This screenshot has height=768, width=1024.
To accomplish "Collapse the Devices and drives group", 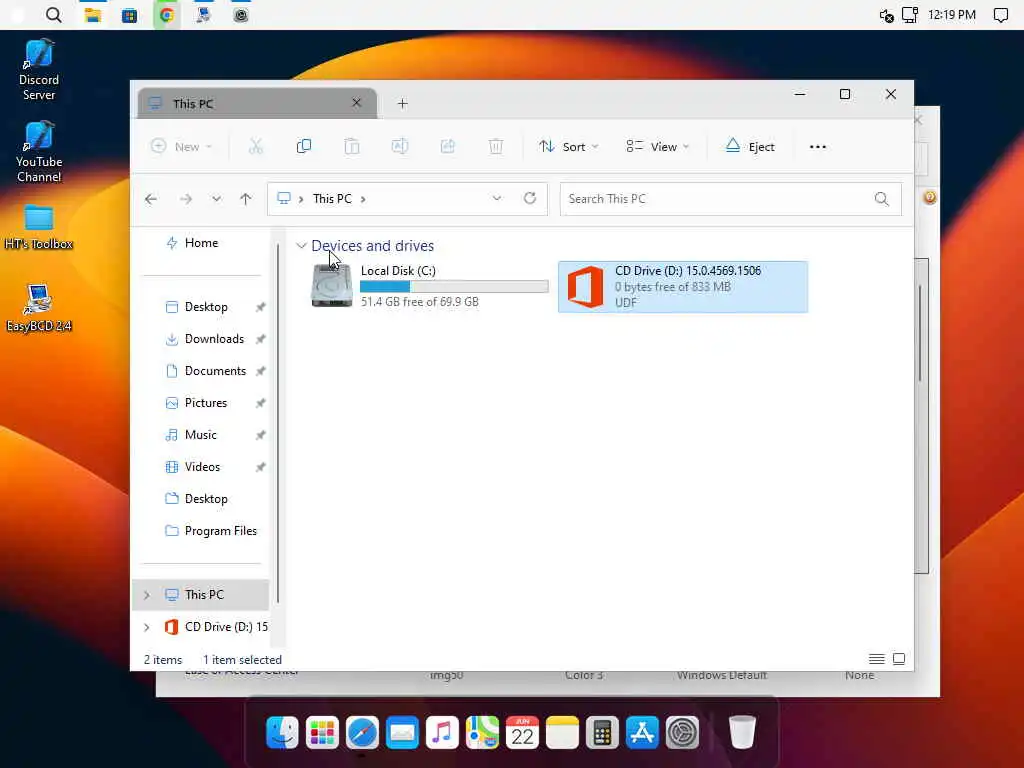I will [301, 246].
